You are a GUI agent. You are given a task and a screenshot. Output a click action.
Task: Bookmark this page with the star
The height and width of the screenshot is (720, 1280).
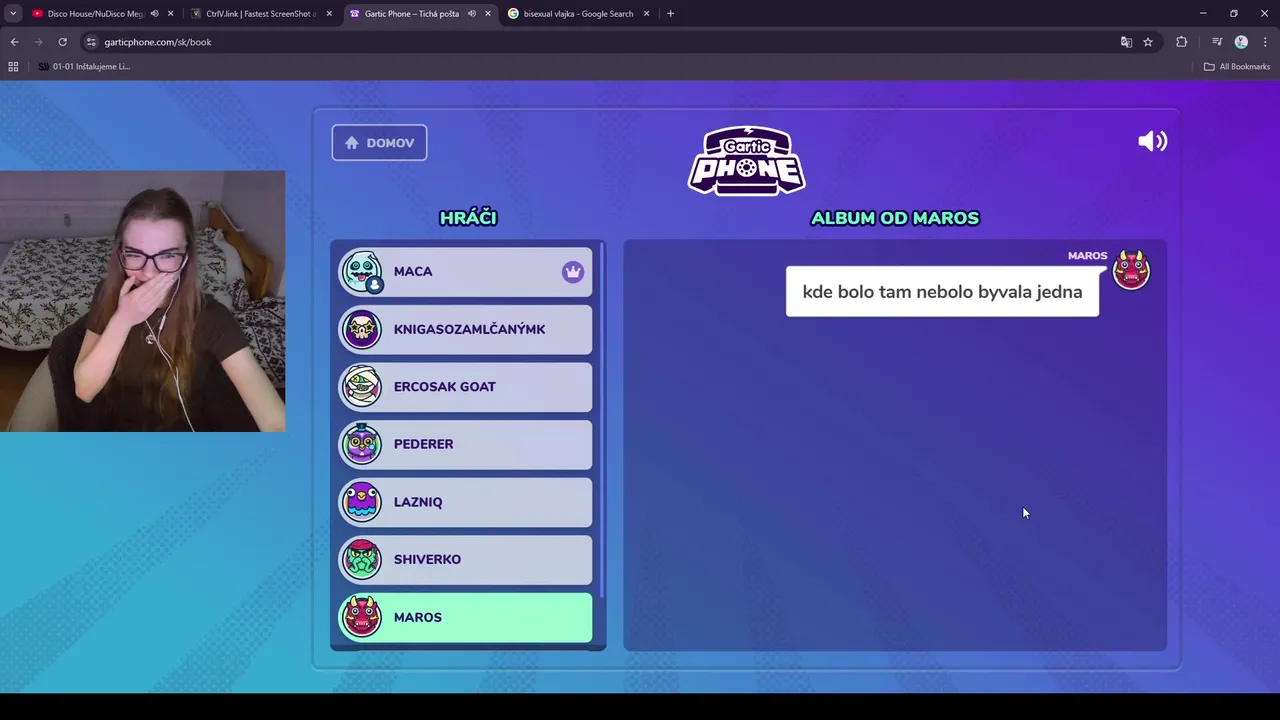[1148, 42]
